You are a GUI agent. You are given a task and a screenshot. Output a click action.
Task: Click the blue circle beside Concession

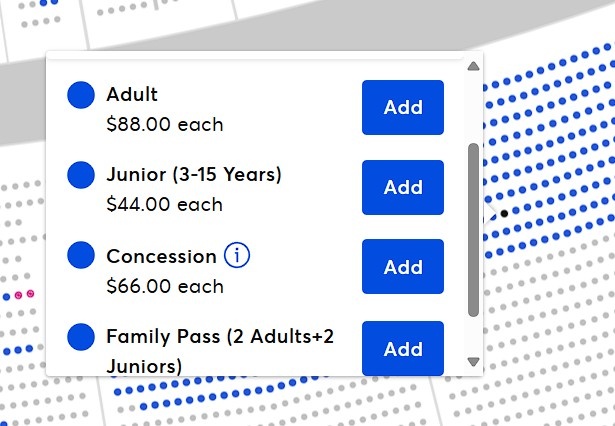81,256
